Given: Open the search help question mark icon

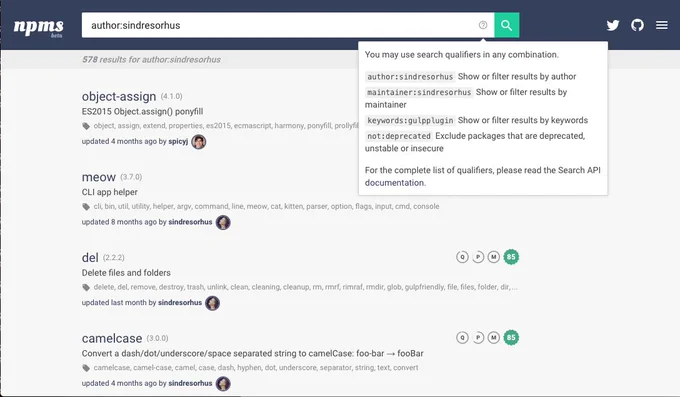Looking at the screenshot, I should pyautogui.click(x=483, y=25).
